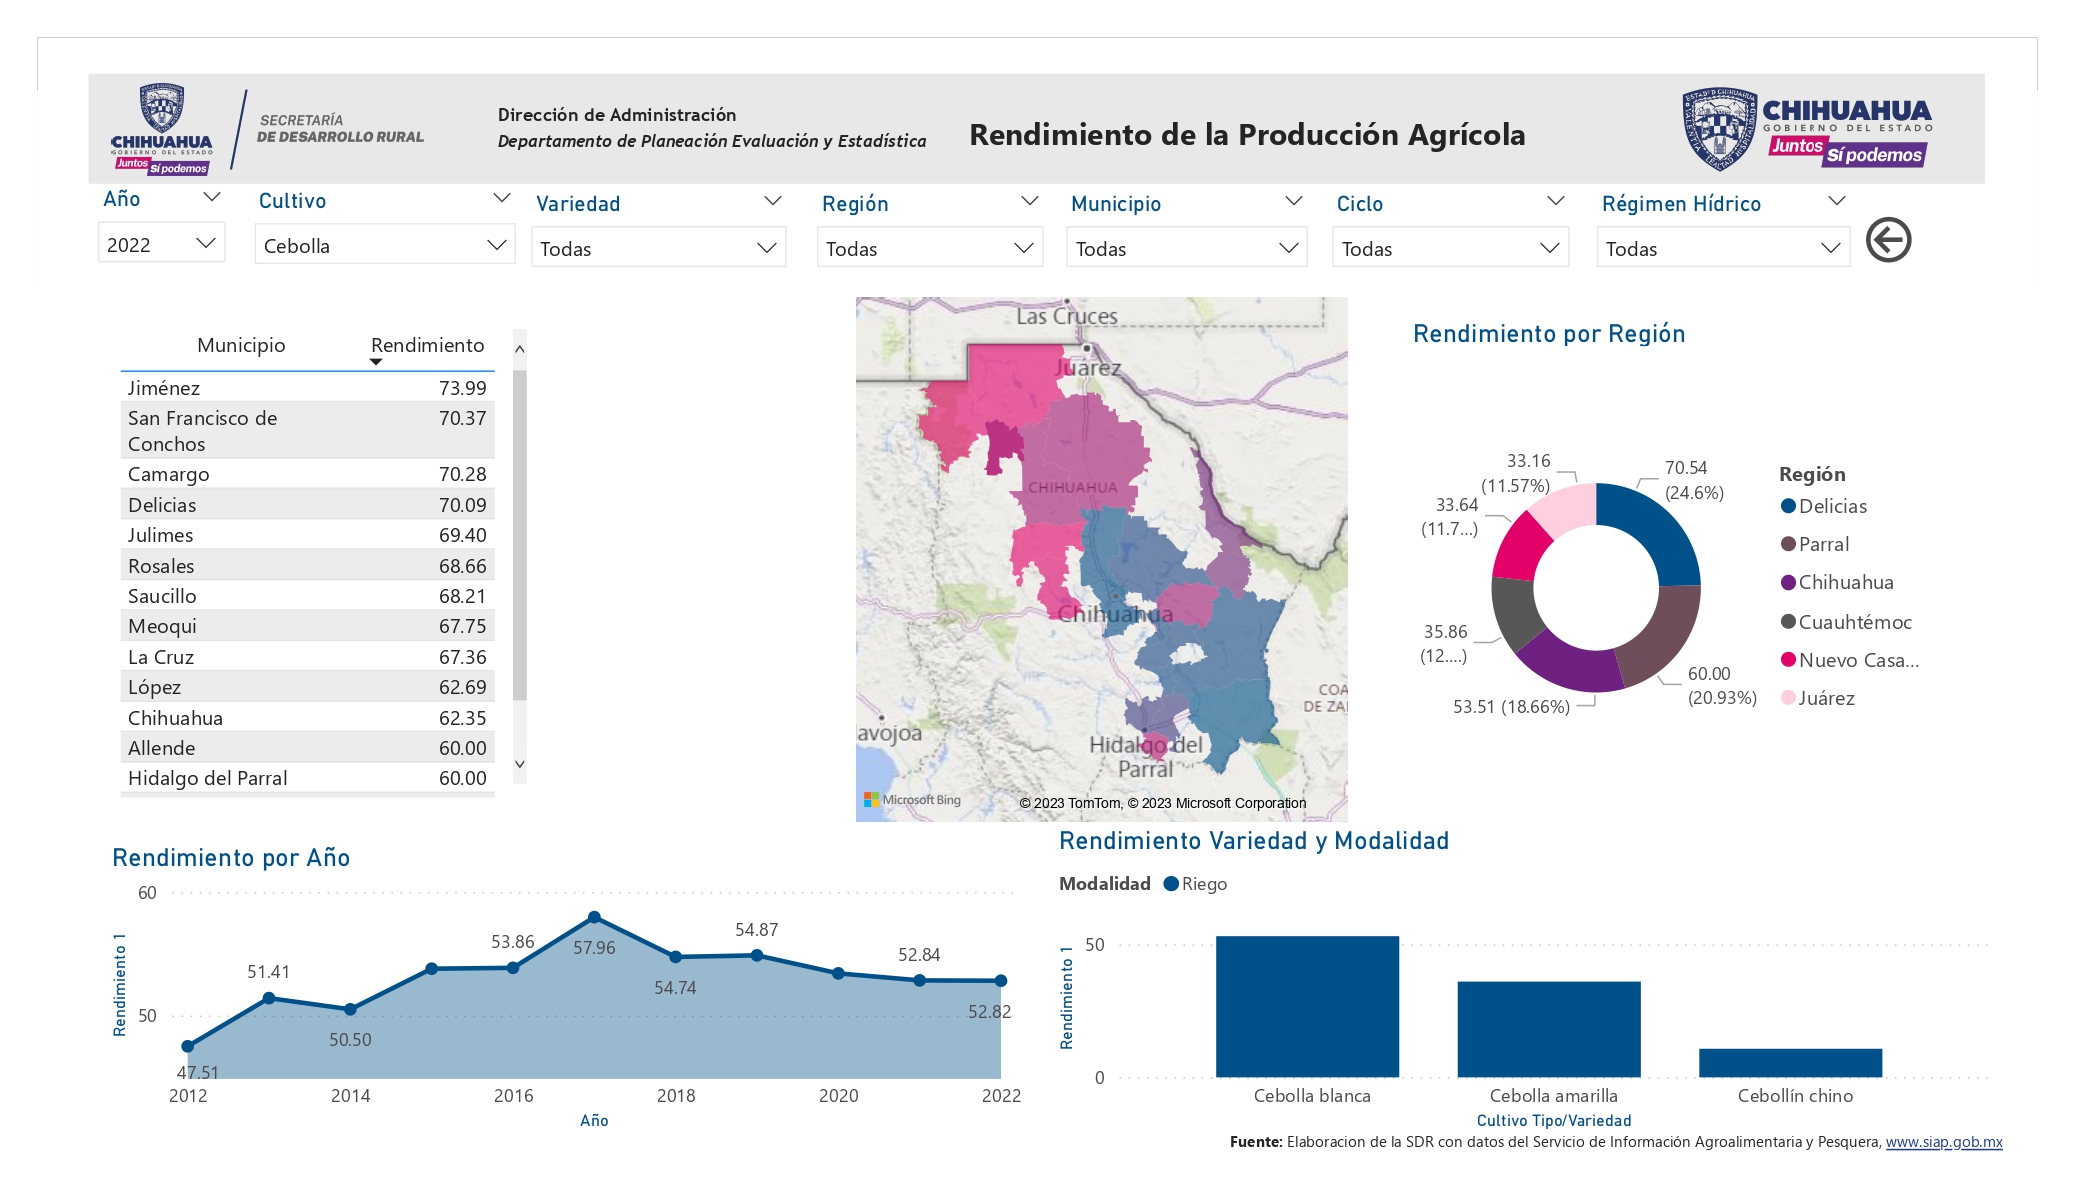Click the 62.35 value for Chihuahua municipio
2075x1200 pixels.
462,718
